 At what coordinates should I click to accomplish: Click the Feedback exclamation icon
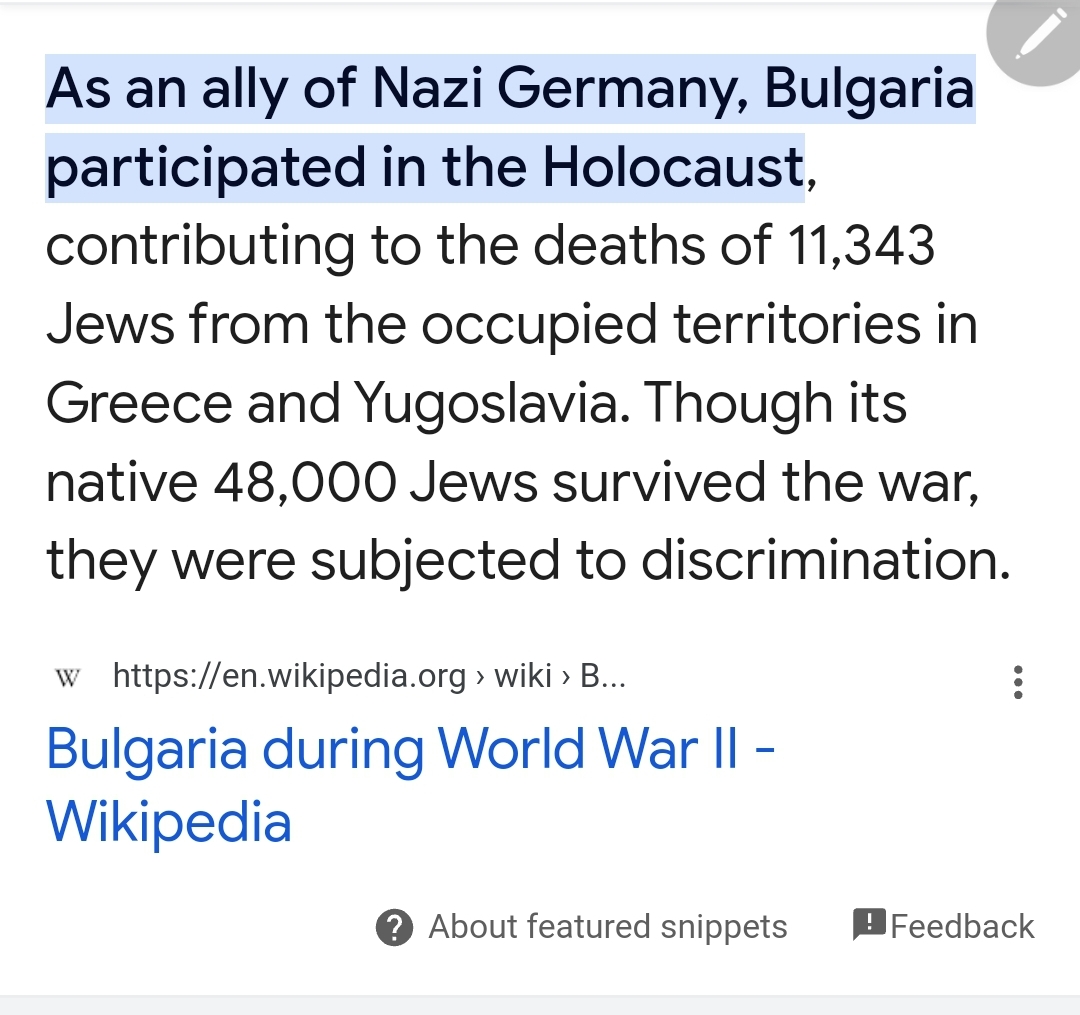(x=869, y=925)
